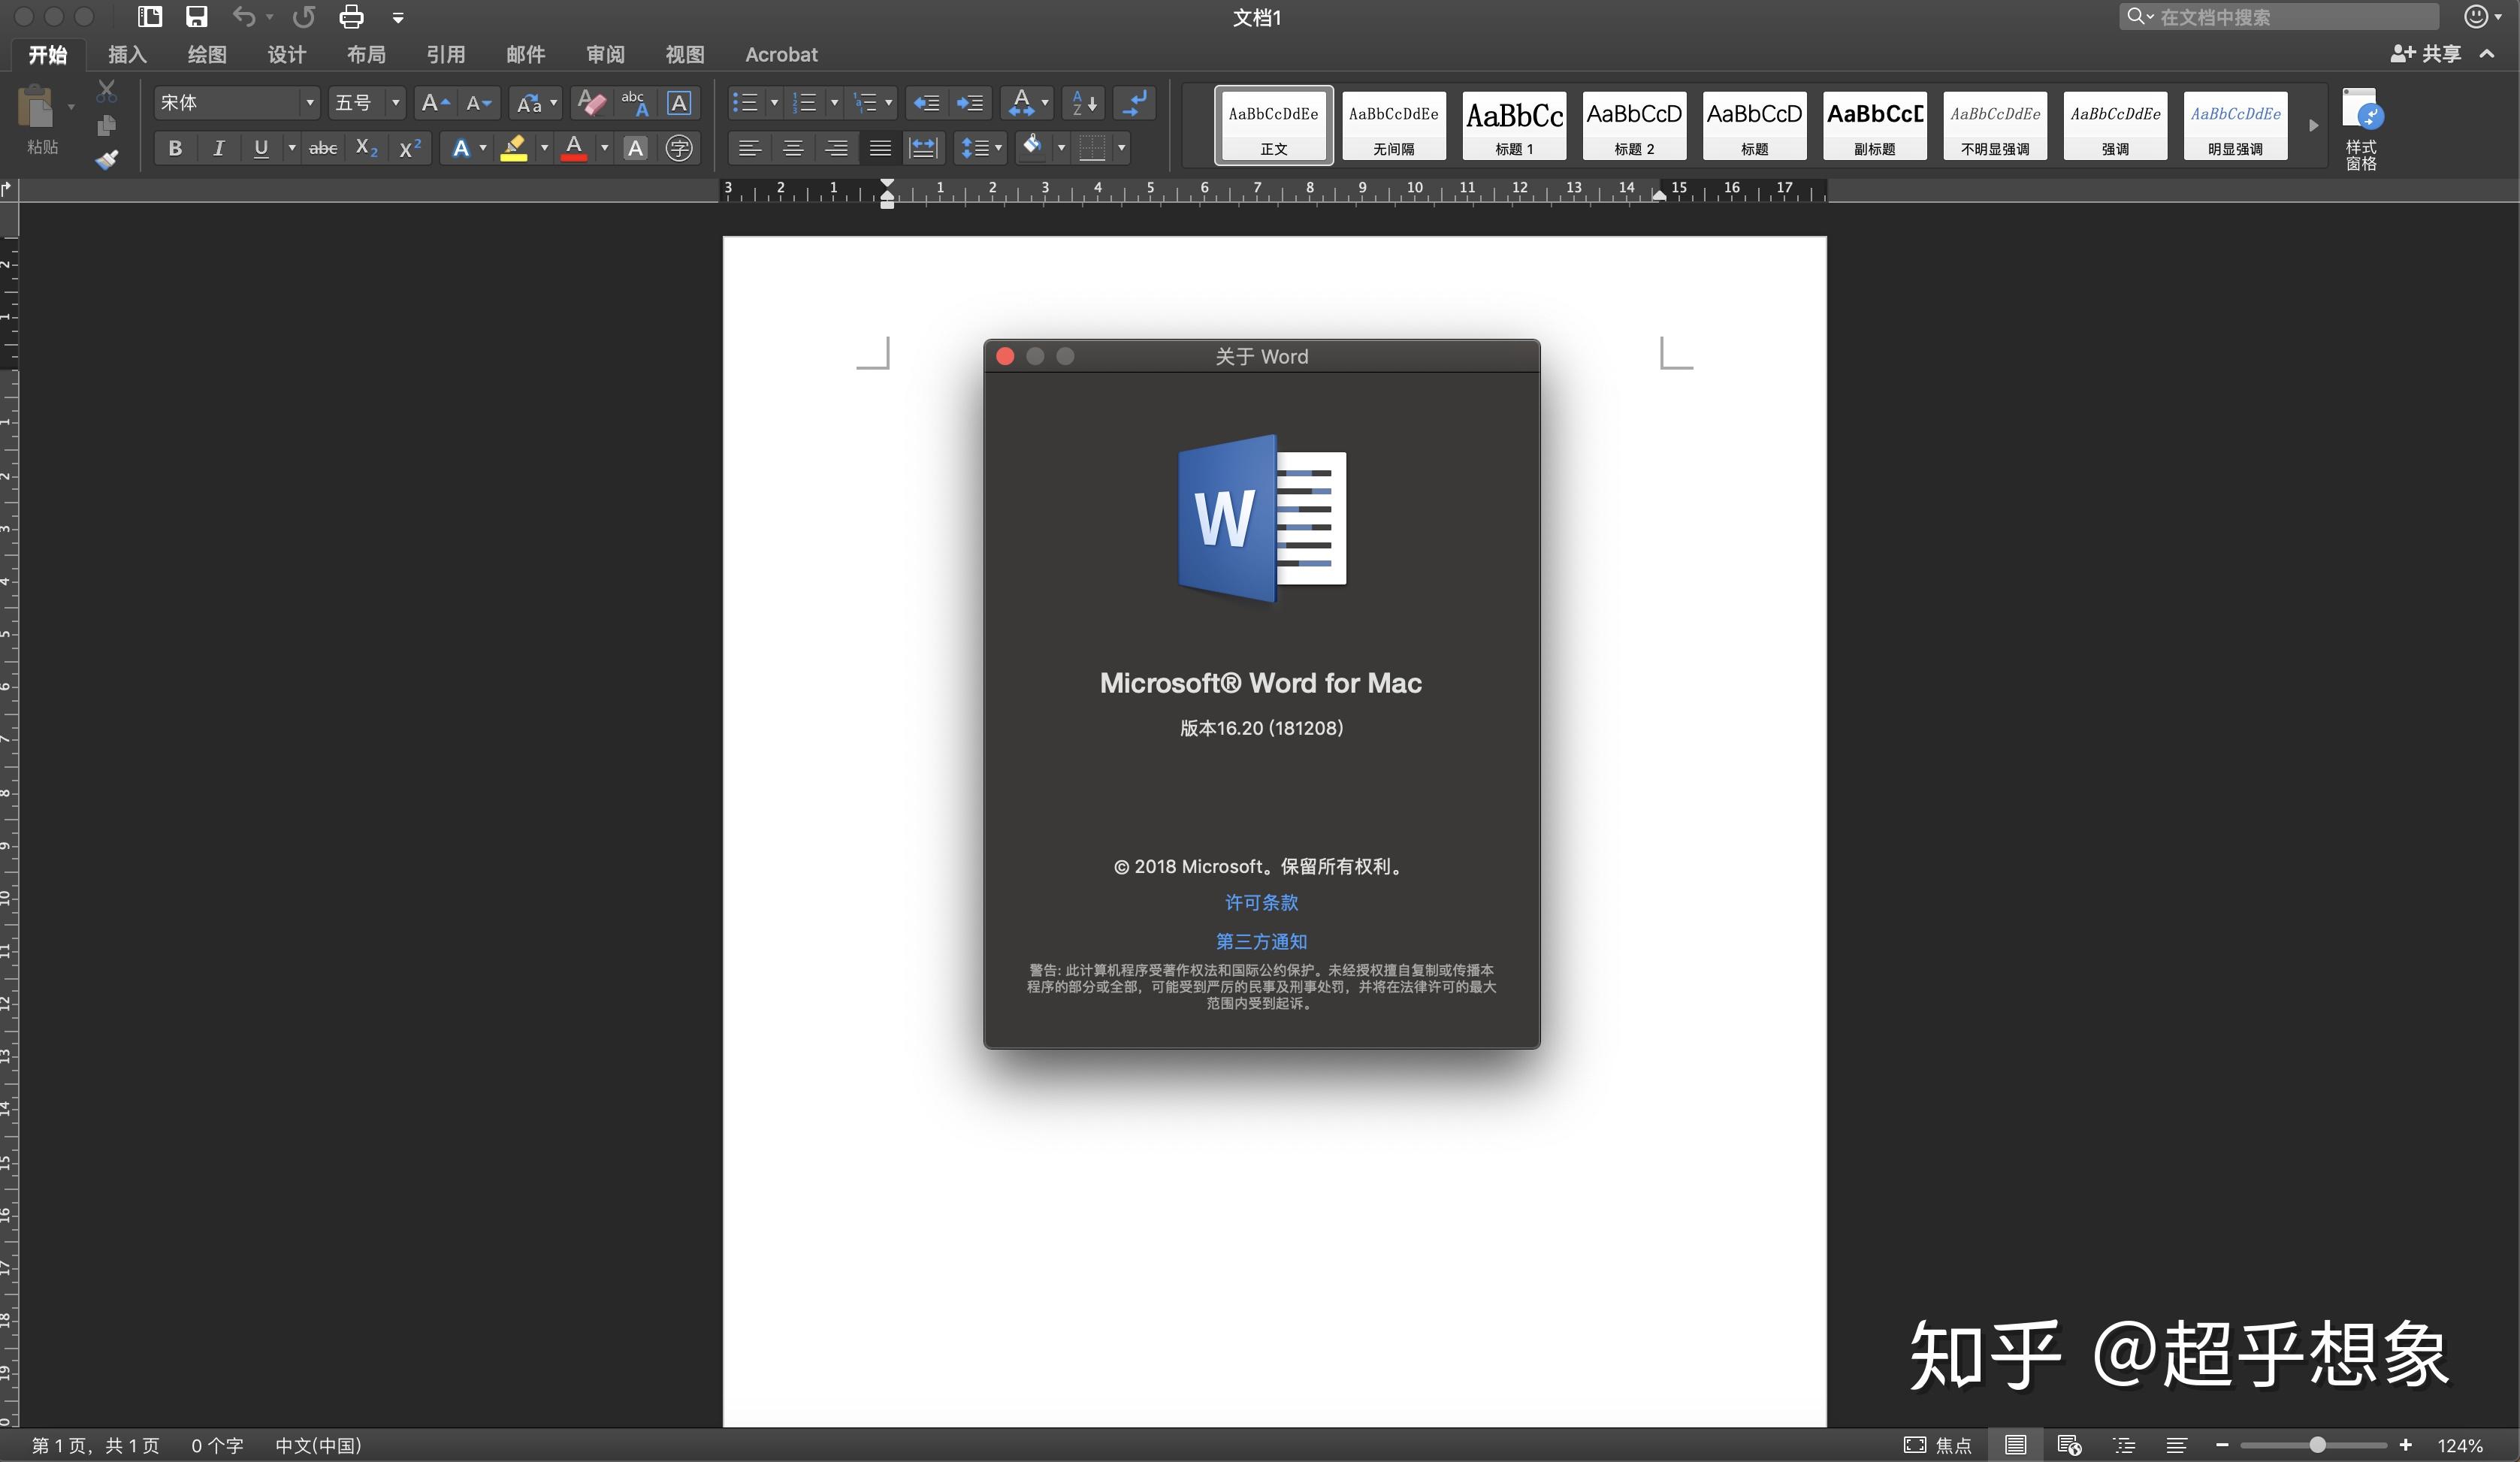
Task: Click the phonetic guide (abc A) icon
Action: coord(635,102)
